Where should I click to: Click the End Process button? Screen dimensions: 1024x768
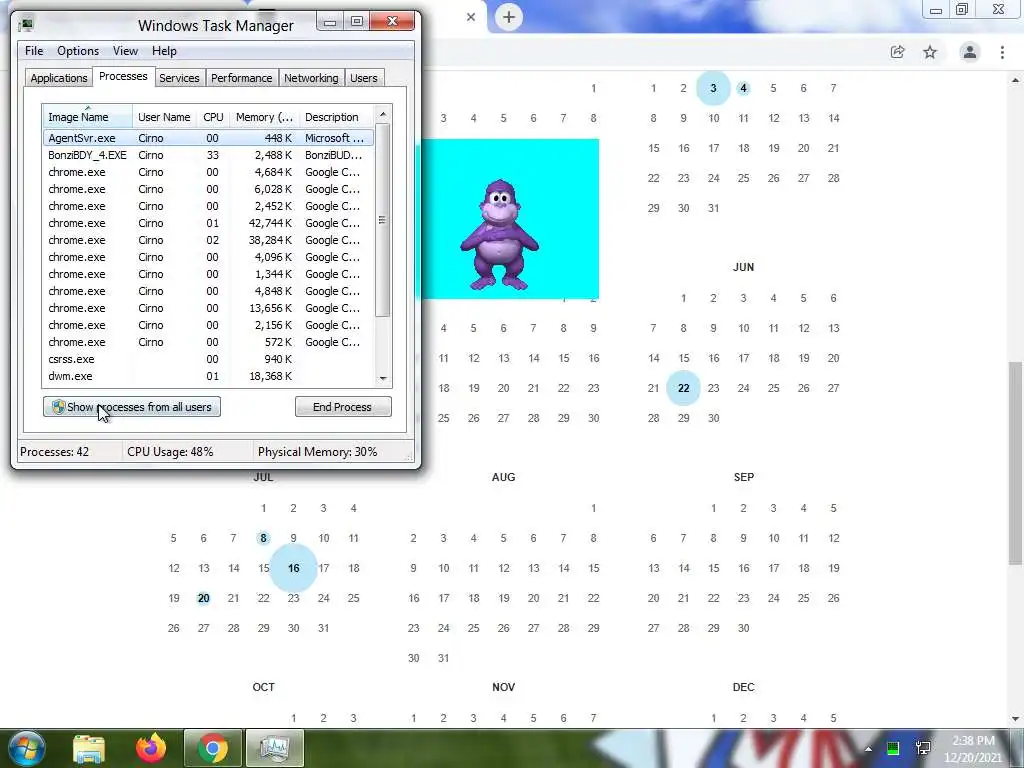[x=343, y=407]
